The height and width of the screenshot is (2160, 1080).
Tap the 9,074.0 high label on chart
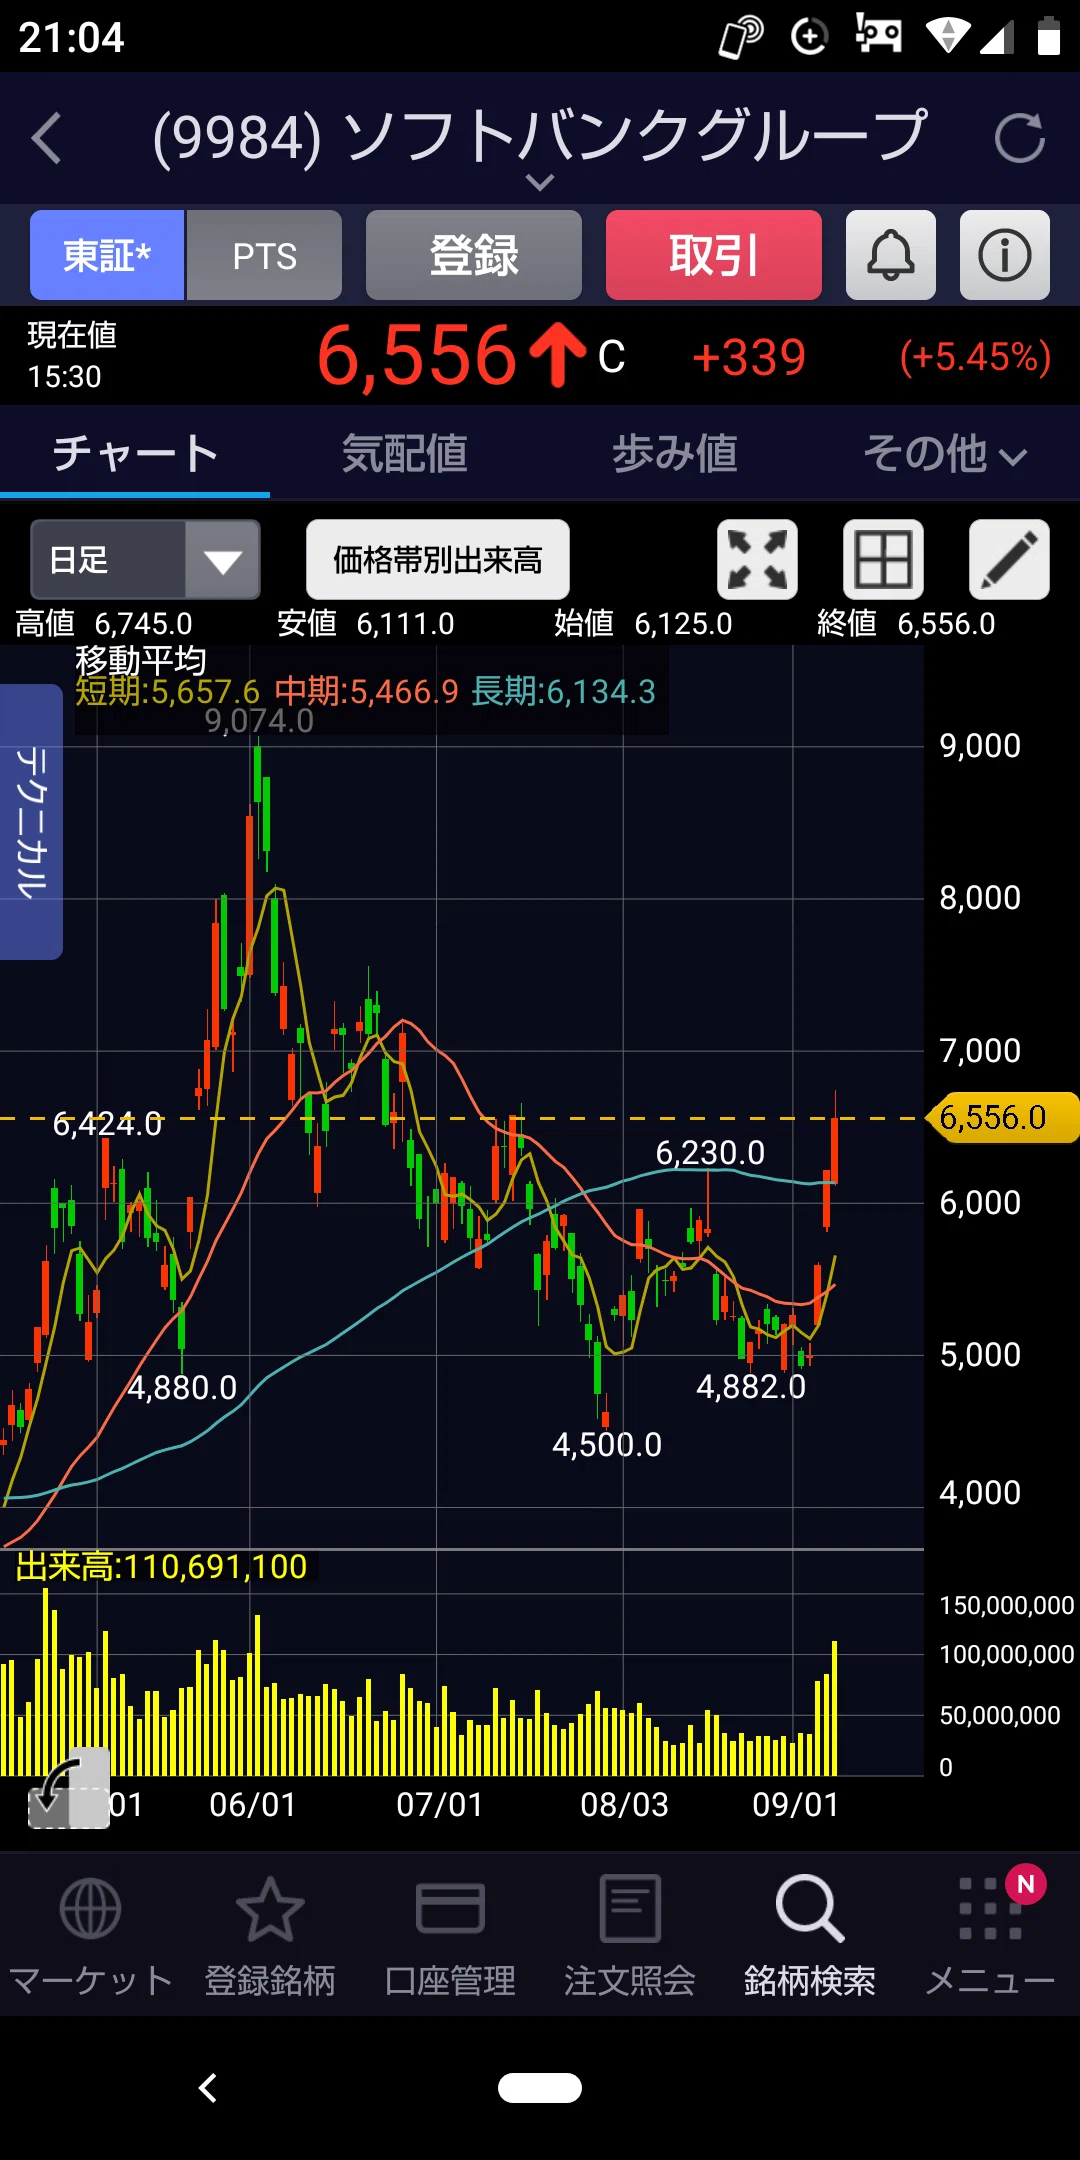259,720
